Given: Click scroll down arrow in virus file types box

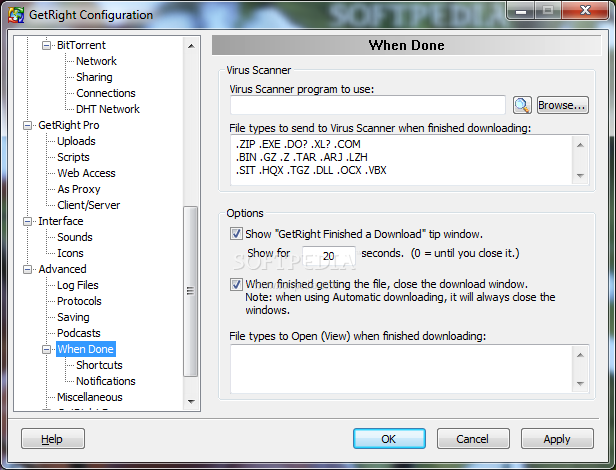Looking at the screenshot, I should [581, 175].
